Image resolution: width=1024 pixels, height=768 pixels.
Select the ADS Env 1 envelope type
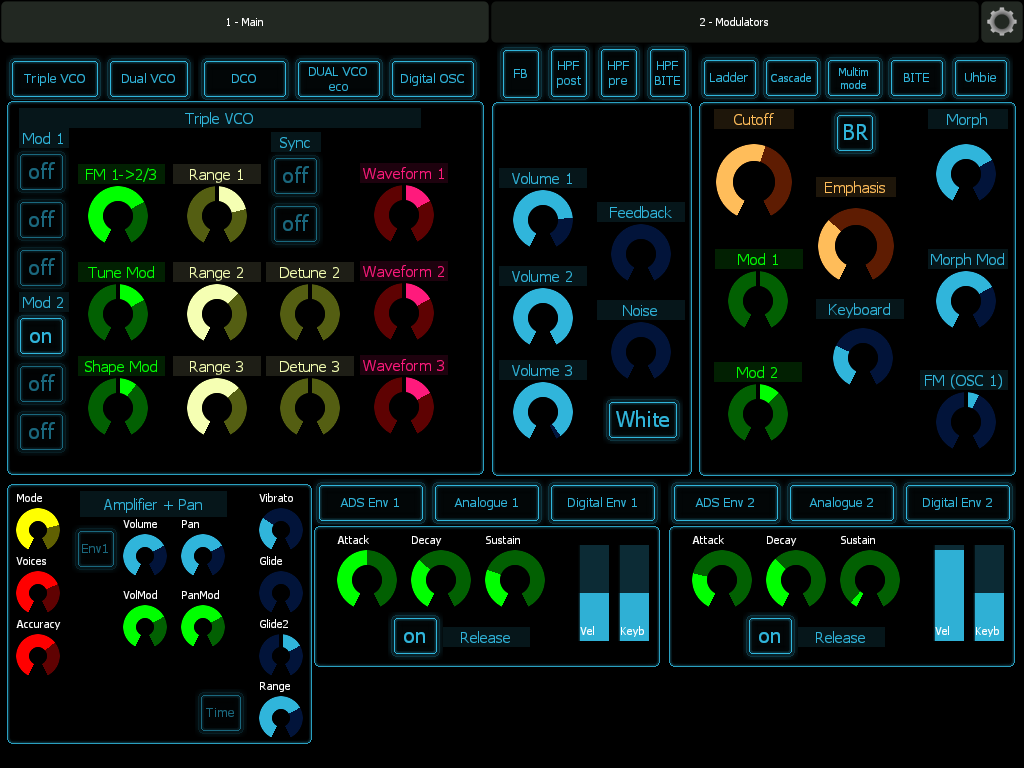(x=370, y=503)
